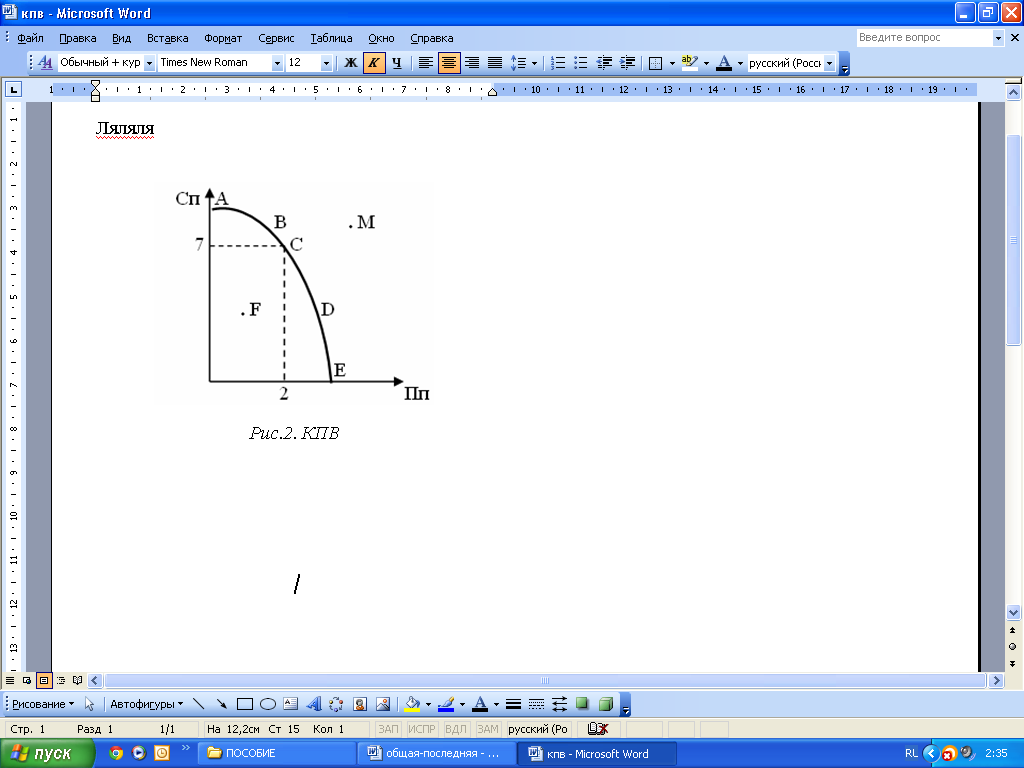Increase the paragraph indent
The width and height of the screenshot is (1024, 768).
coord(628,63)
